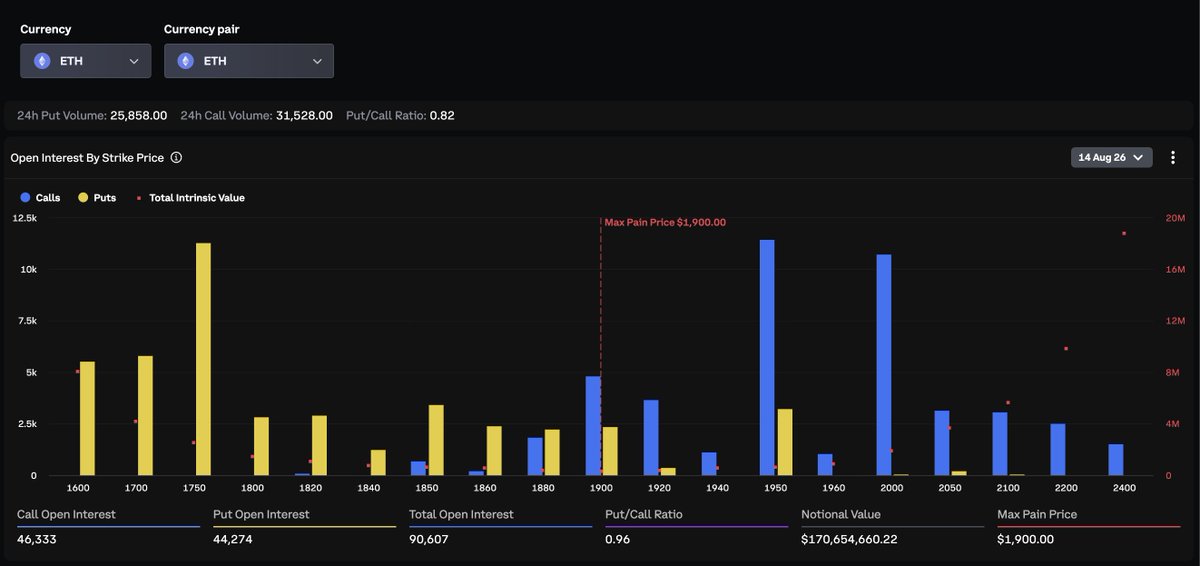Click the tall yellow put bar at 1750

coord(203,359)
